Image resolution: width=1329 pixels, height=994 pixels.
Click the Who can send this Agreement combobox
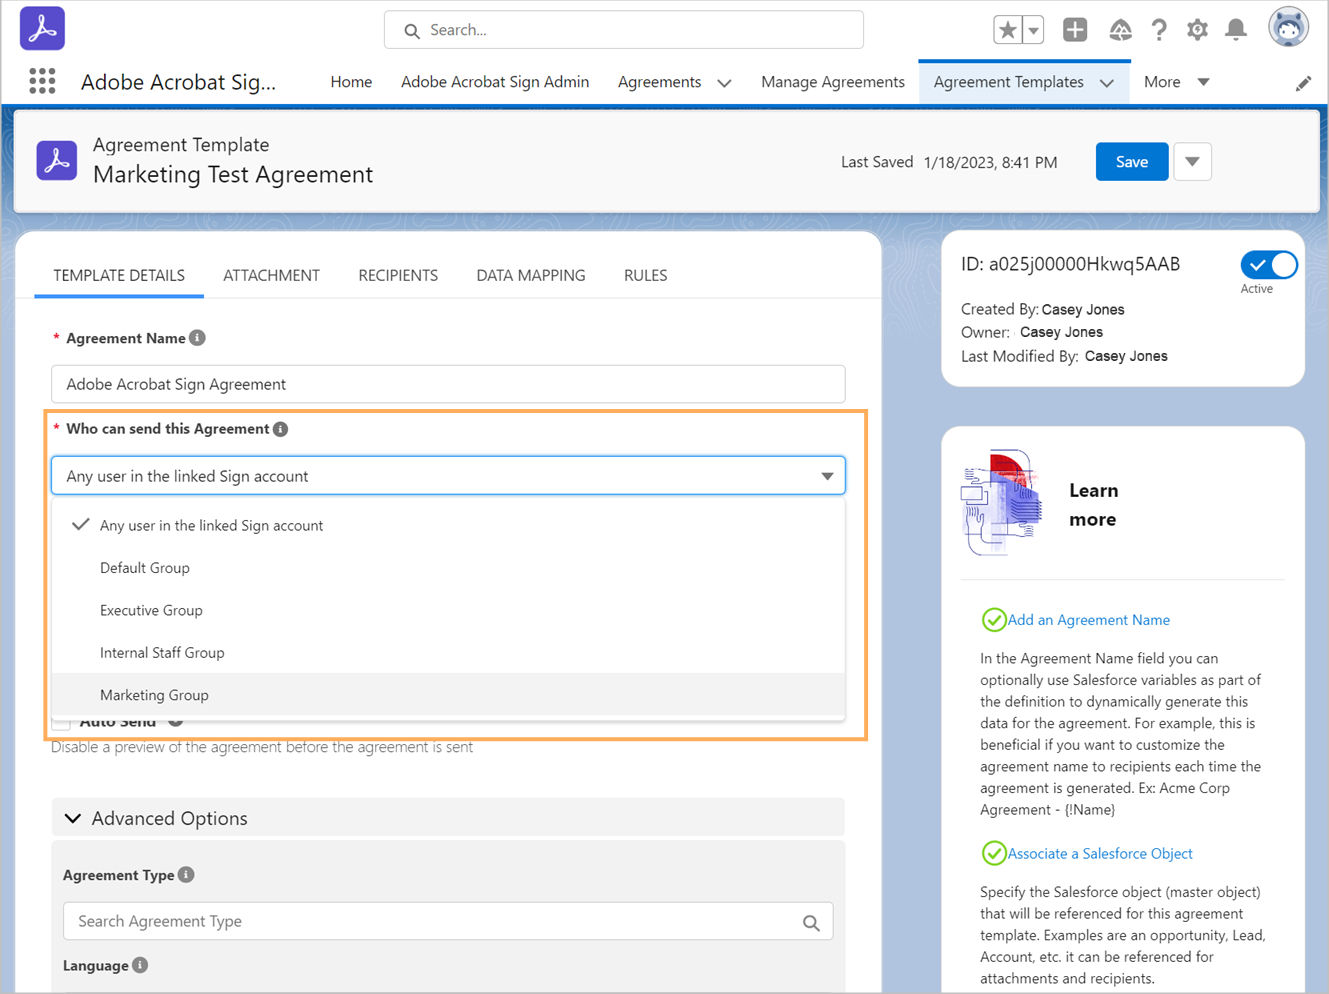point(448,476)
